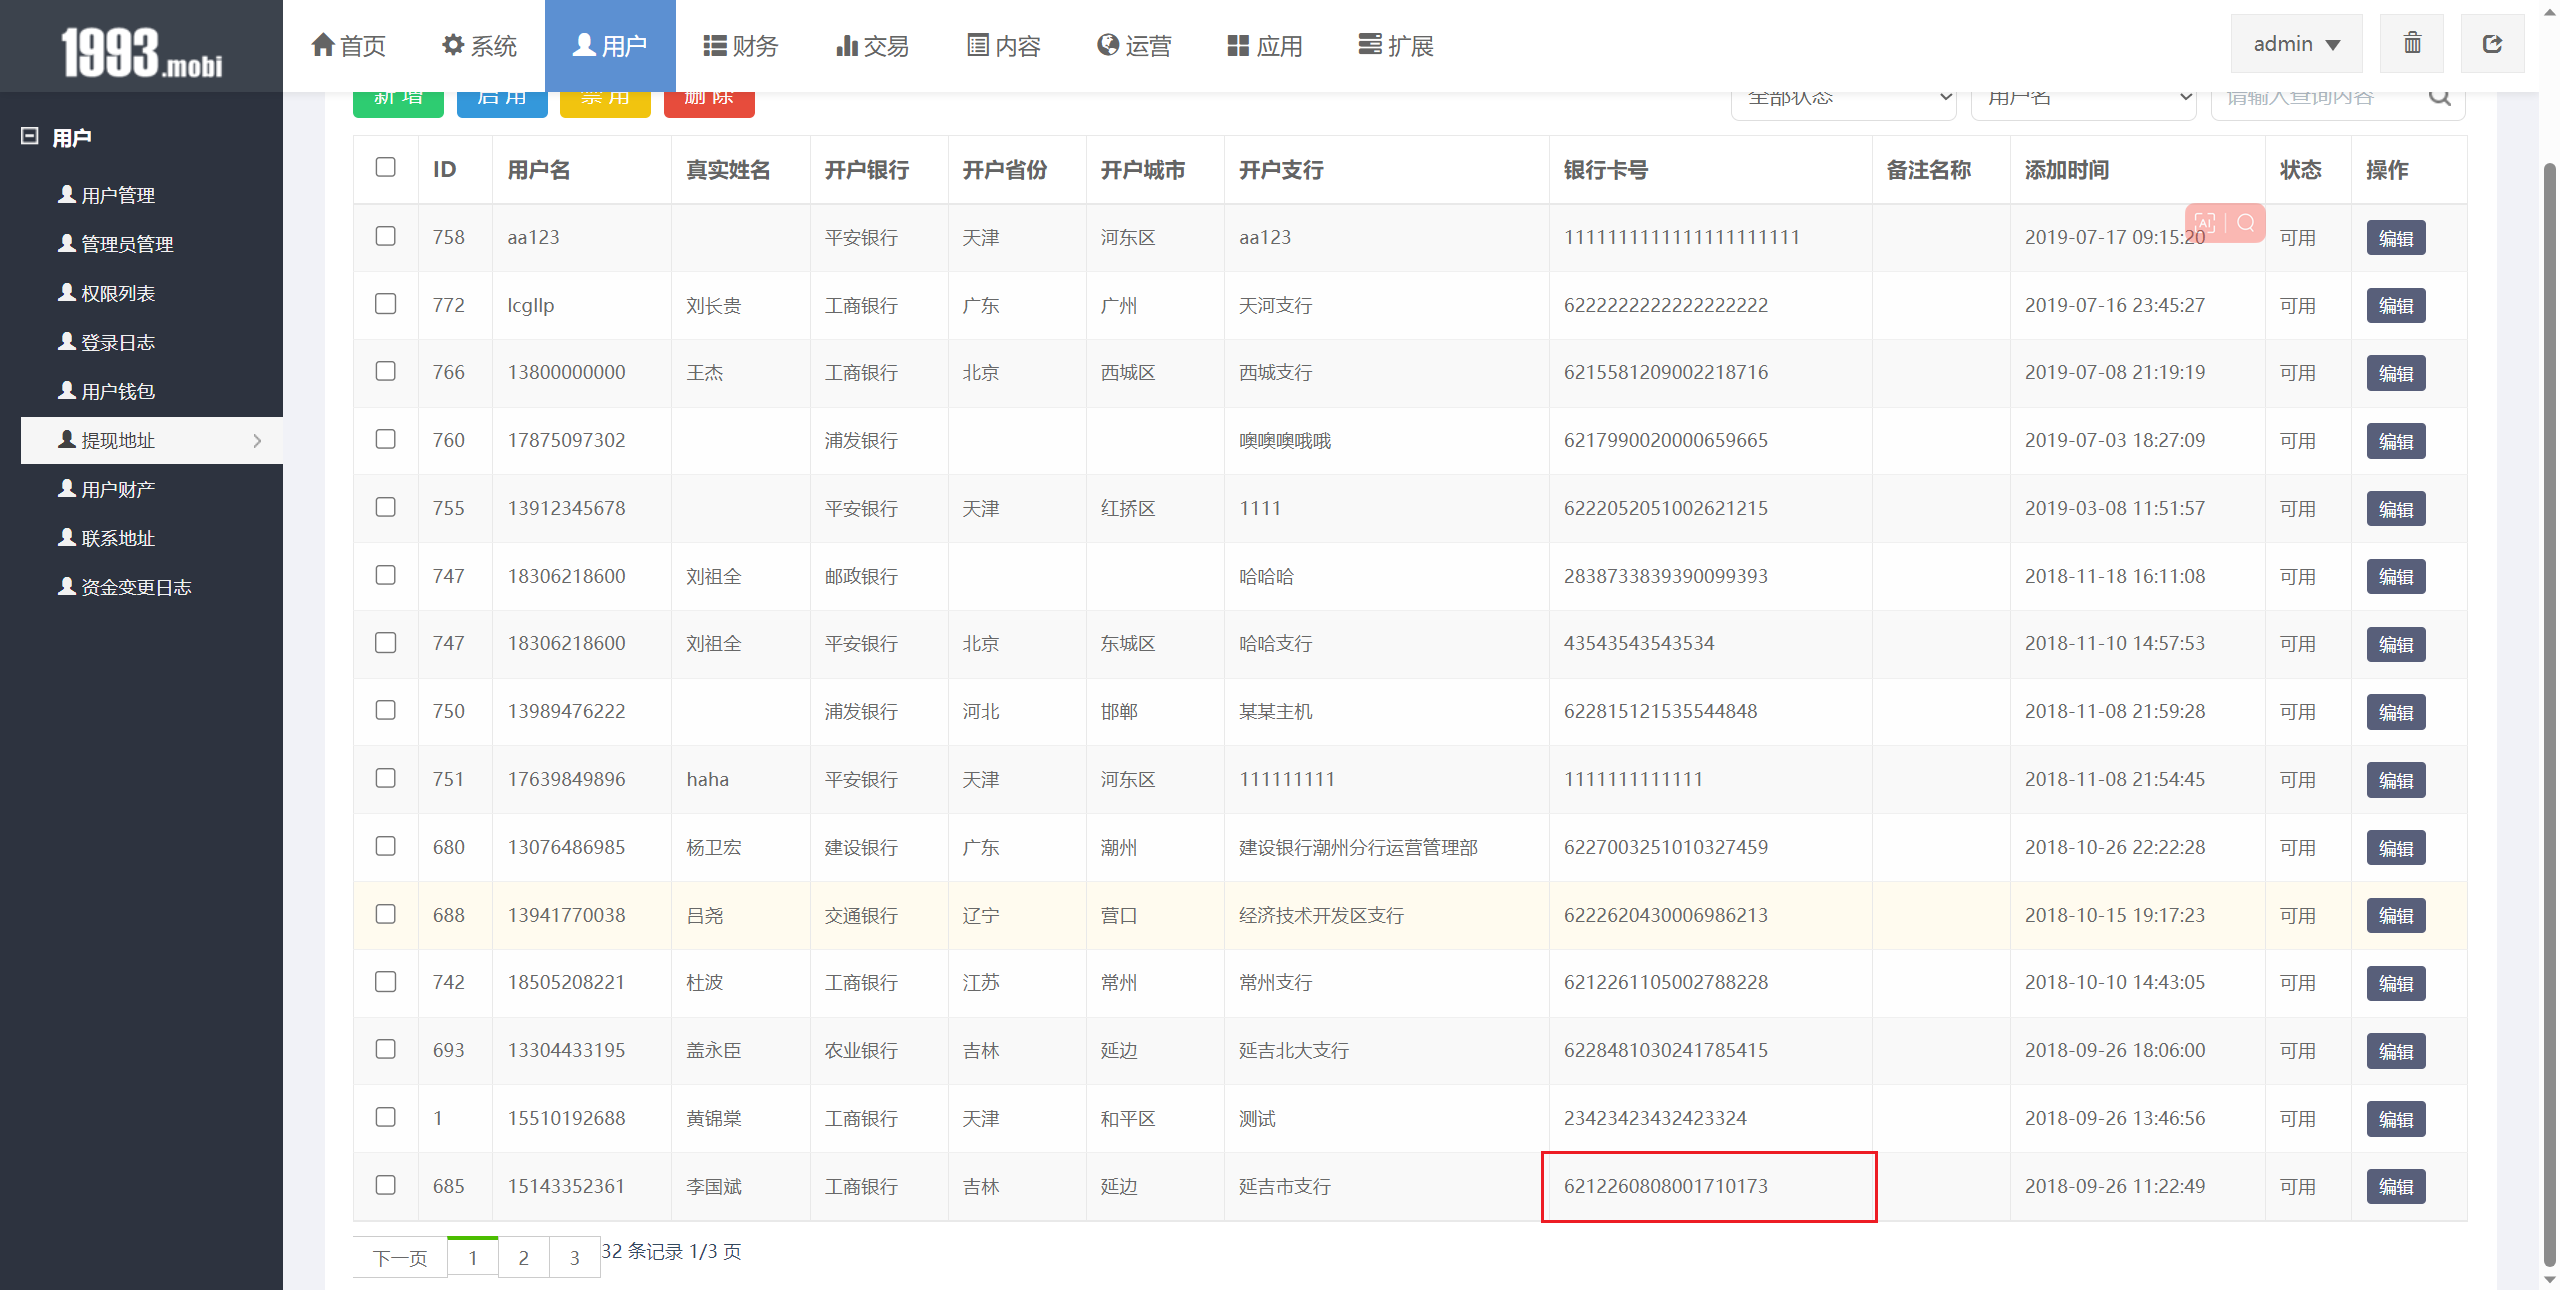Click the trash bin icon in the top bar
This screenshot has height=1290, width=2560.
(x=2412, y=44)
